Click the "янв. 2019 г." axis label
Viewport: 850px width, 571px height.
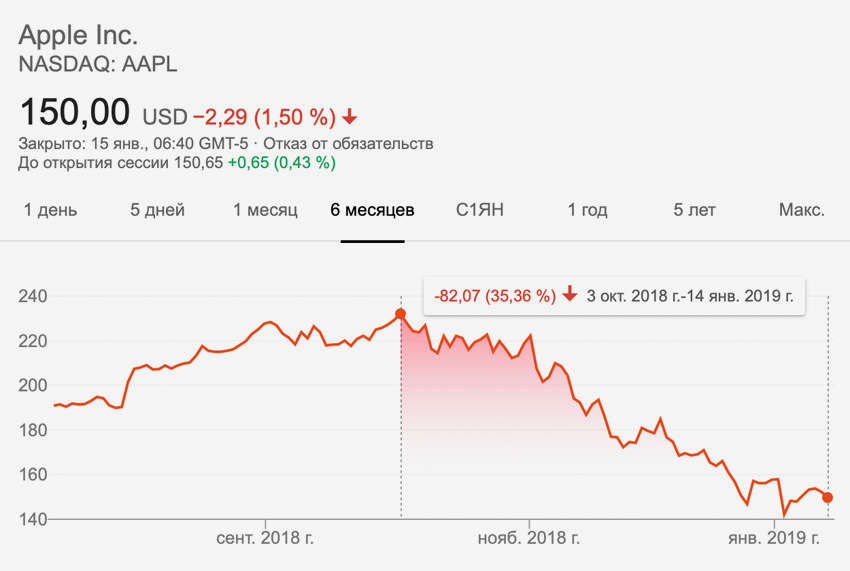point(774,538)
